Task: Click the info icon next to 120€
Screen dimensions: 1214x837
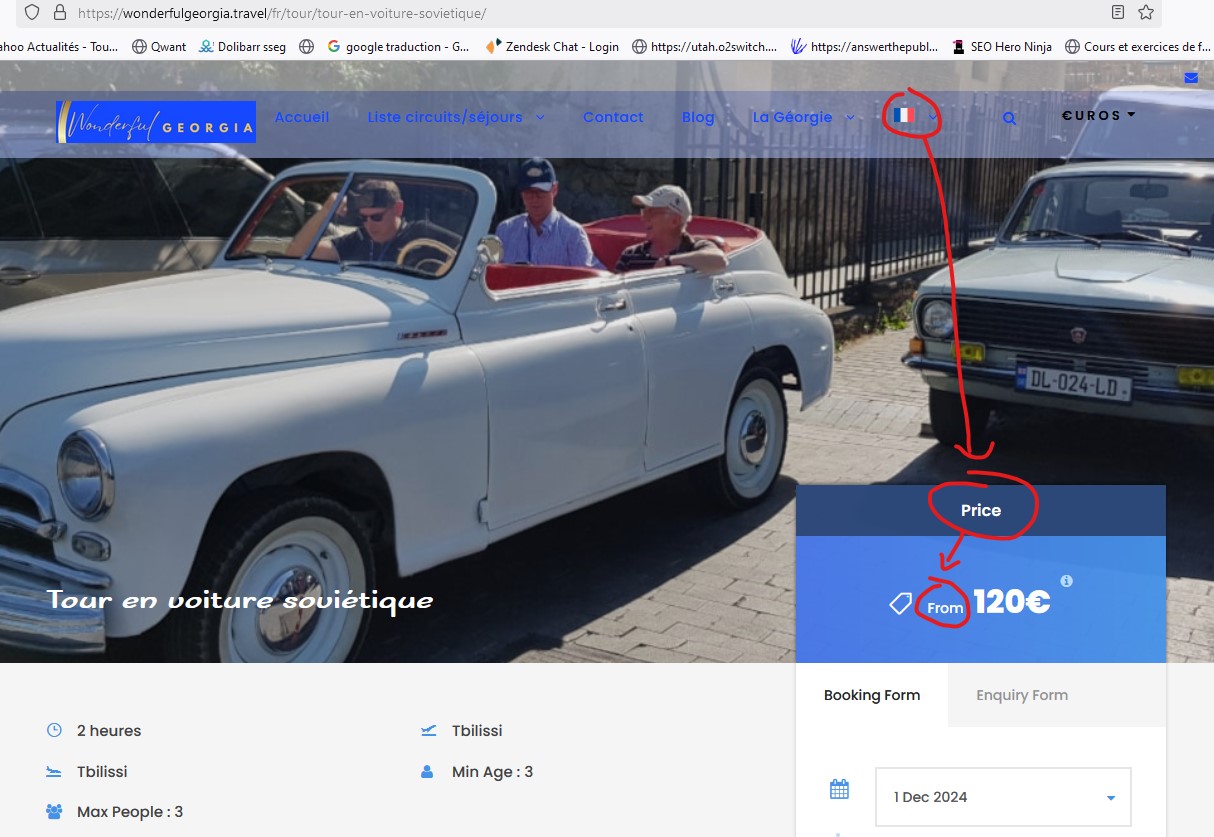Action: (x=1066, y=581)
